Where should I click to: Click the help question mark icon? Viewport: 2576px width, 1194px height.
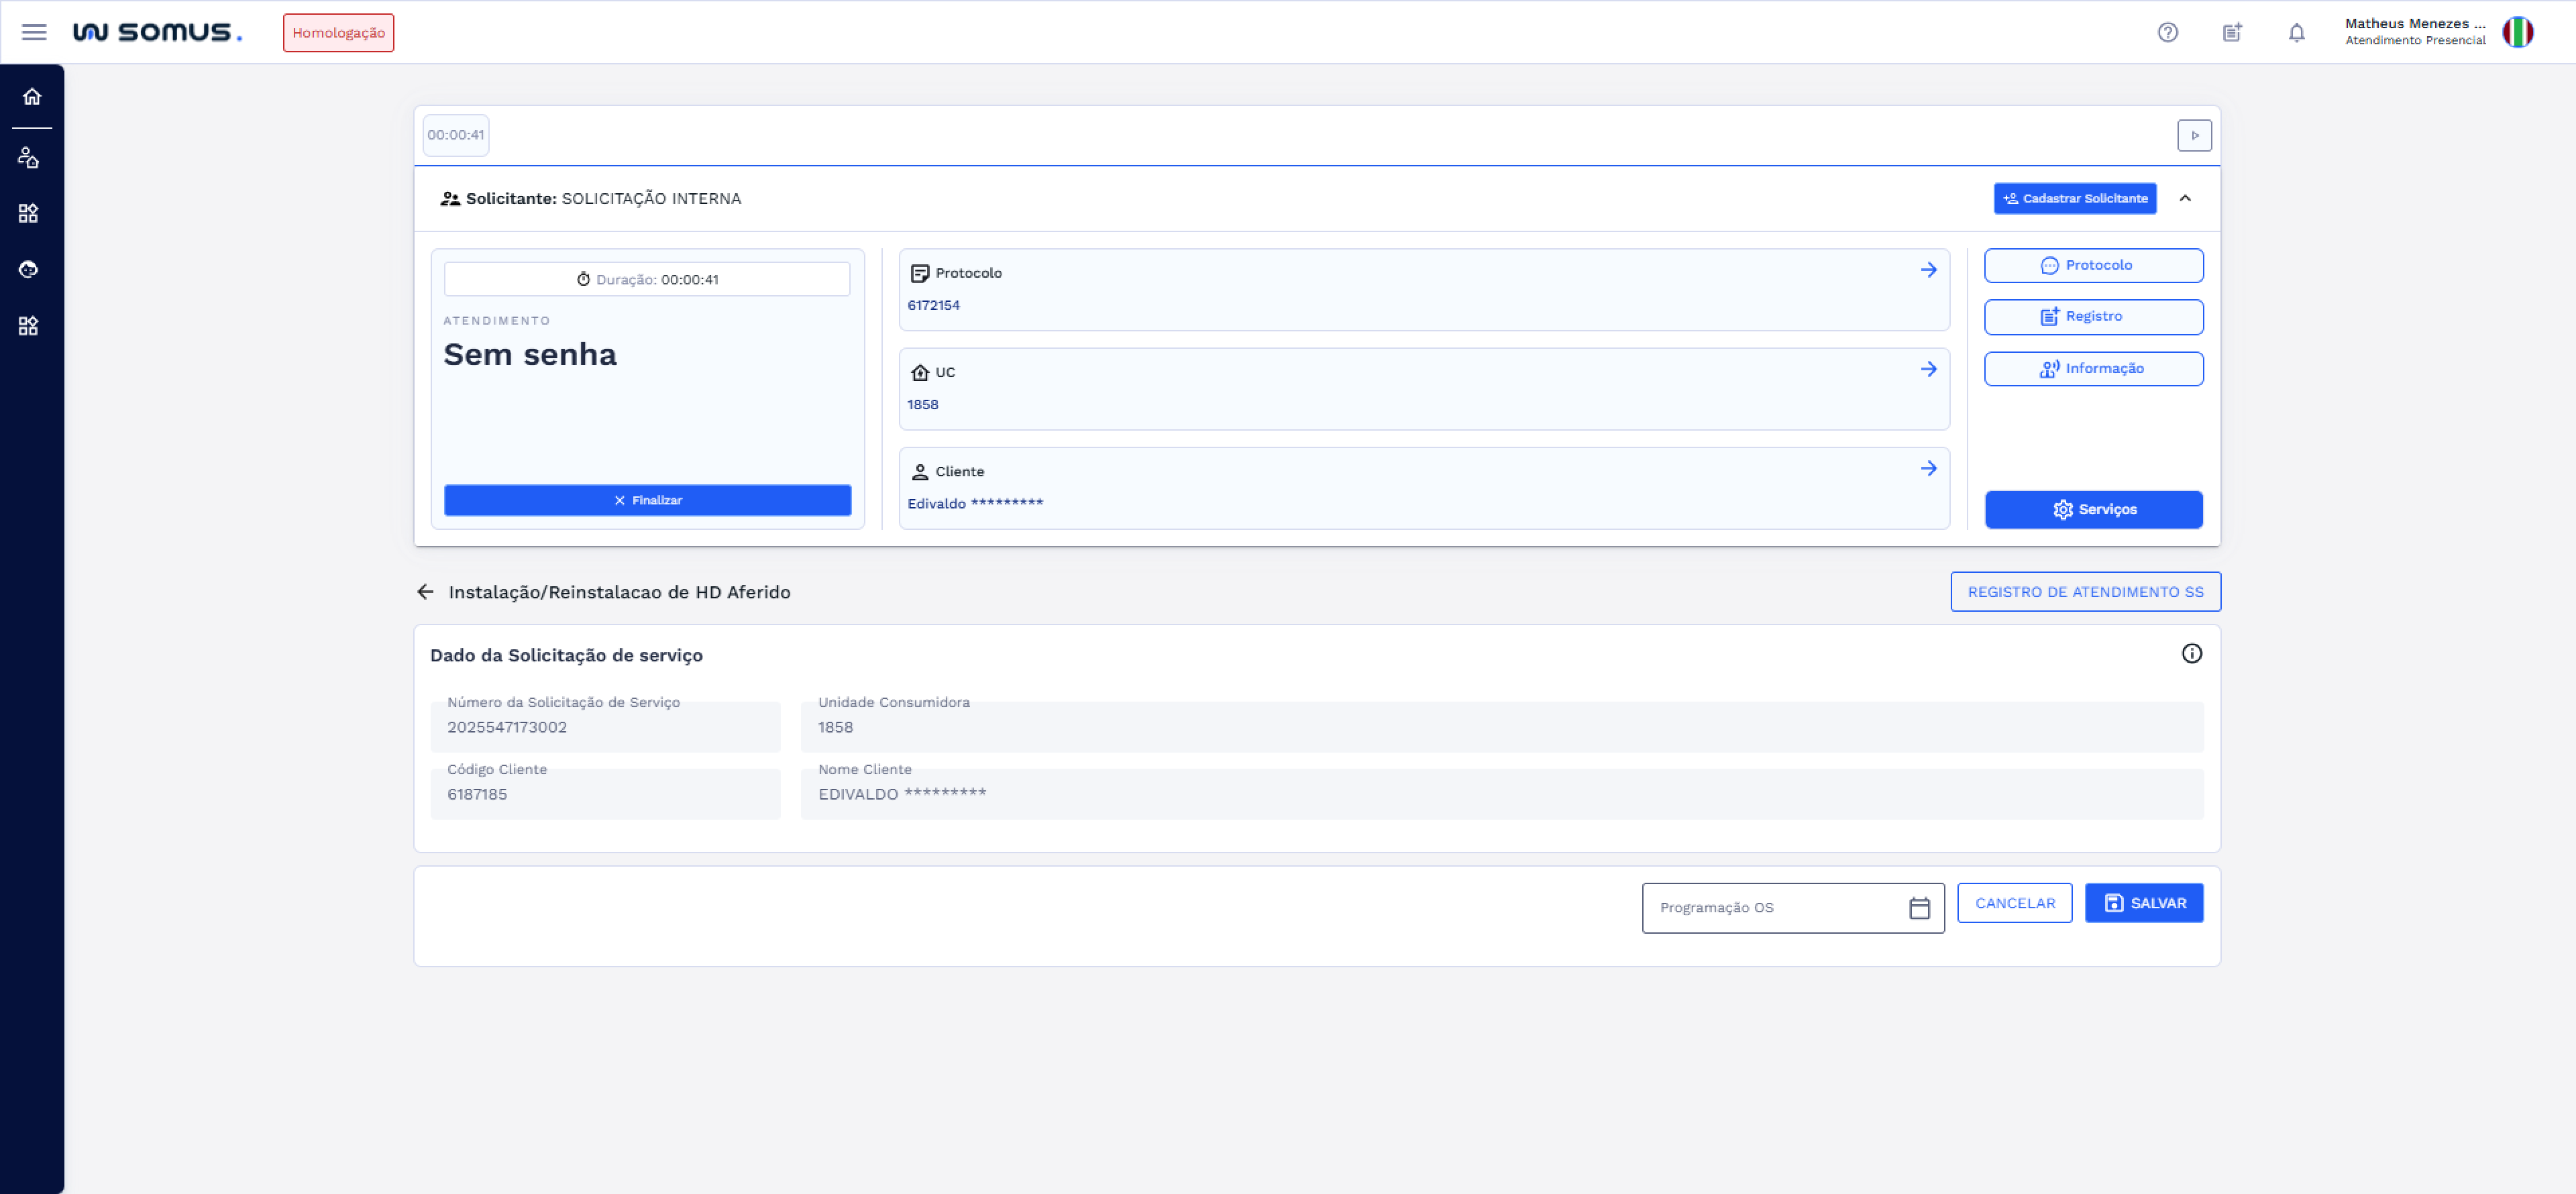point(2167,32)
